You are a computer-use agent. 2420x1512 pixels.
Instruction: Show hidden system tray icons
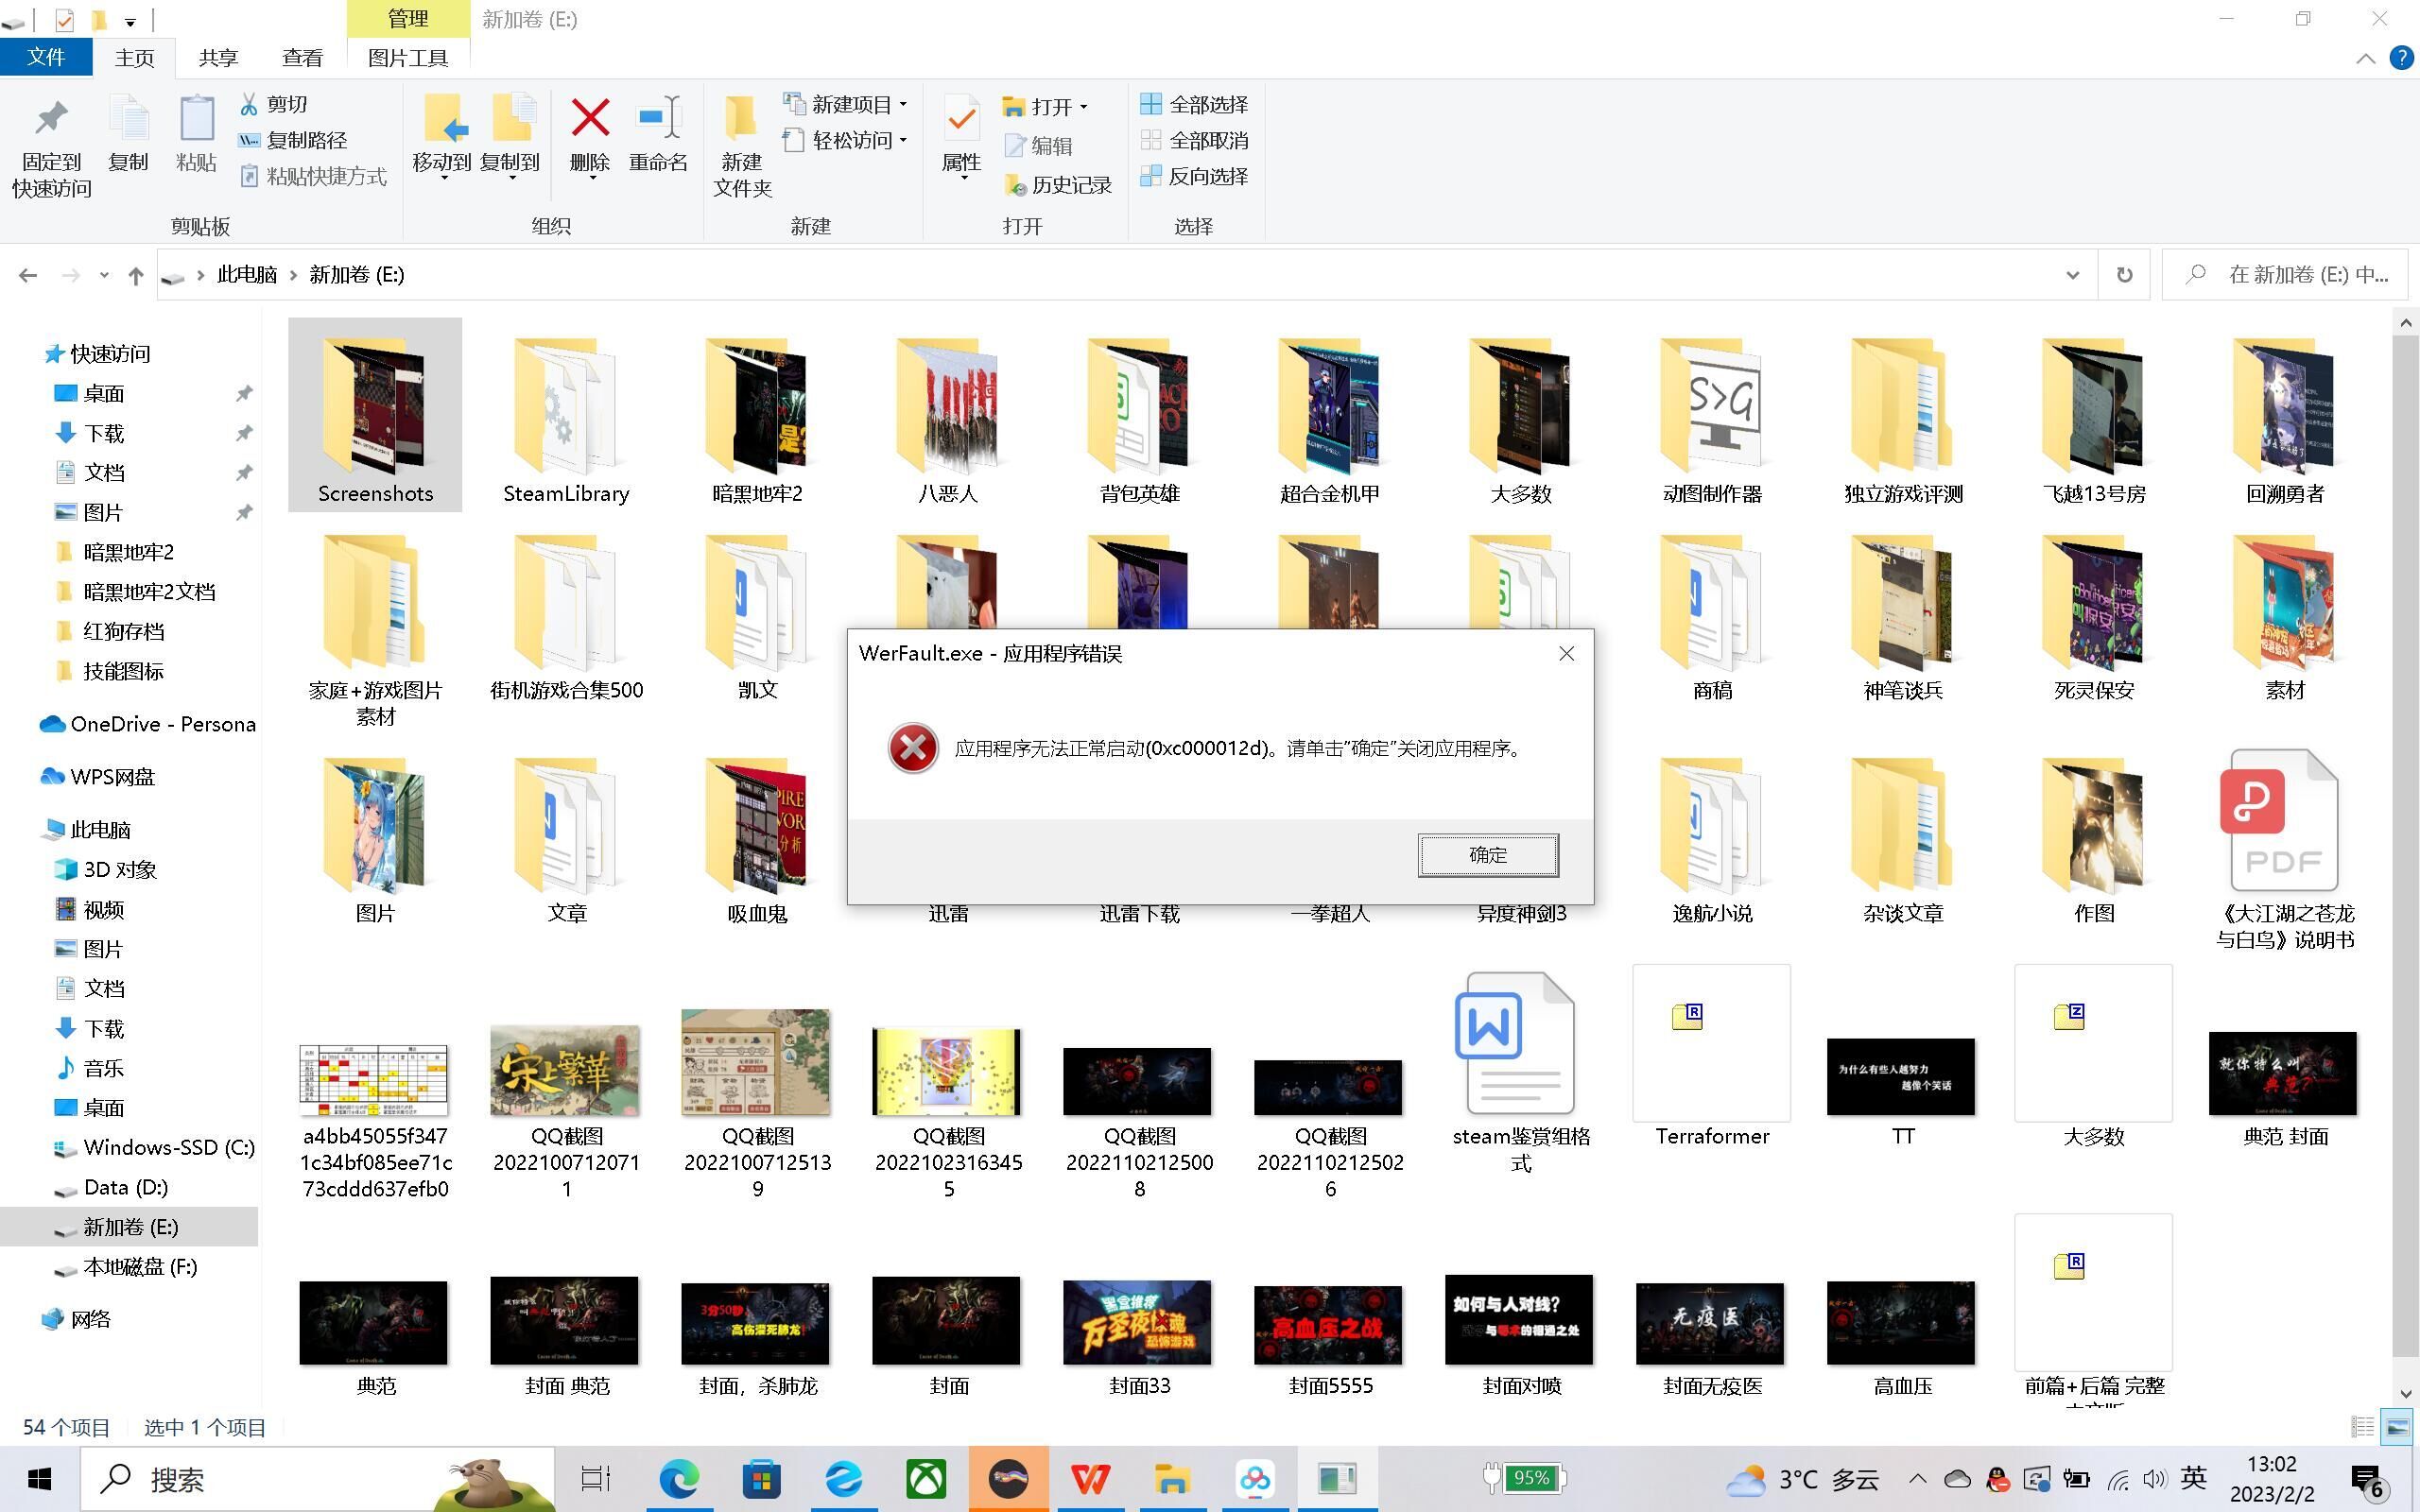[1917, 1478]
